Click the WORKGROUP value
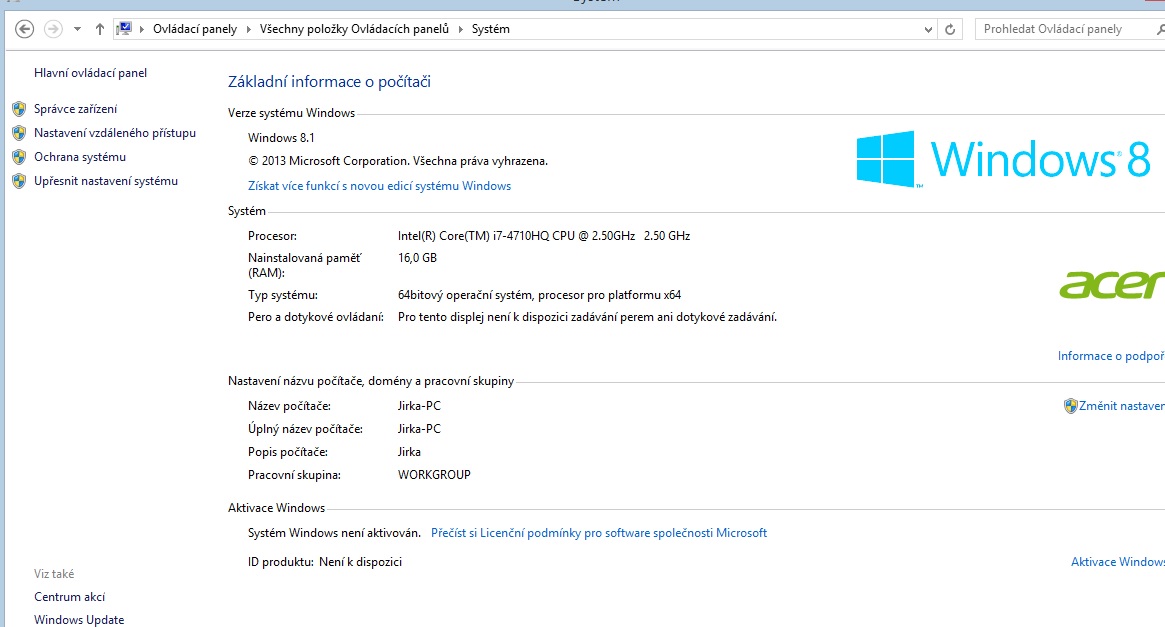This screenshot has width=1165, height=627. pyautogui.click(x=434, y=475)
